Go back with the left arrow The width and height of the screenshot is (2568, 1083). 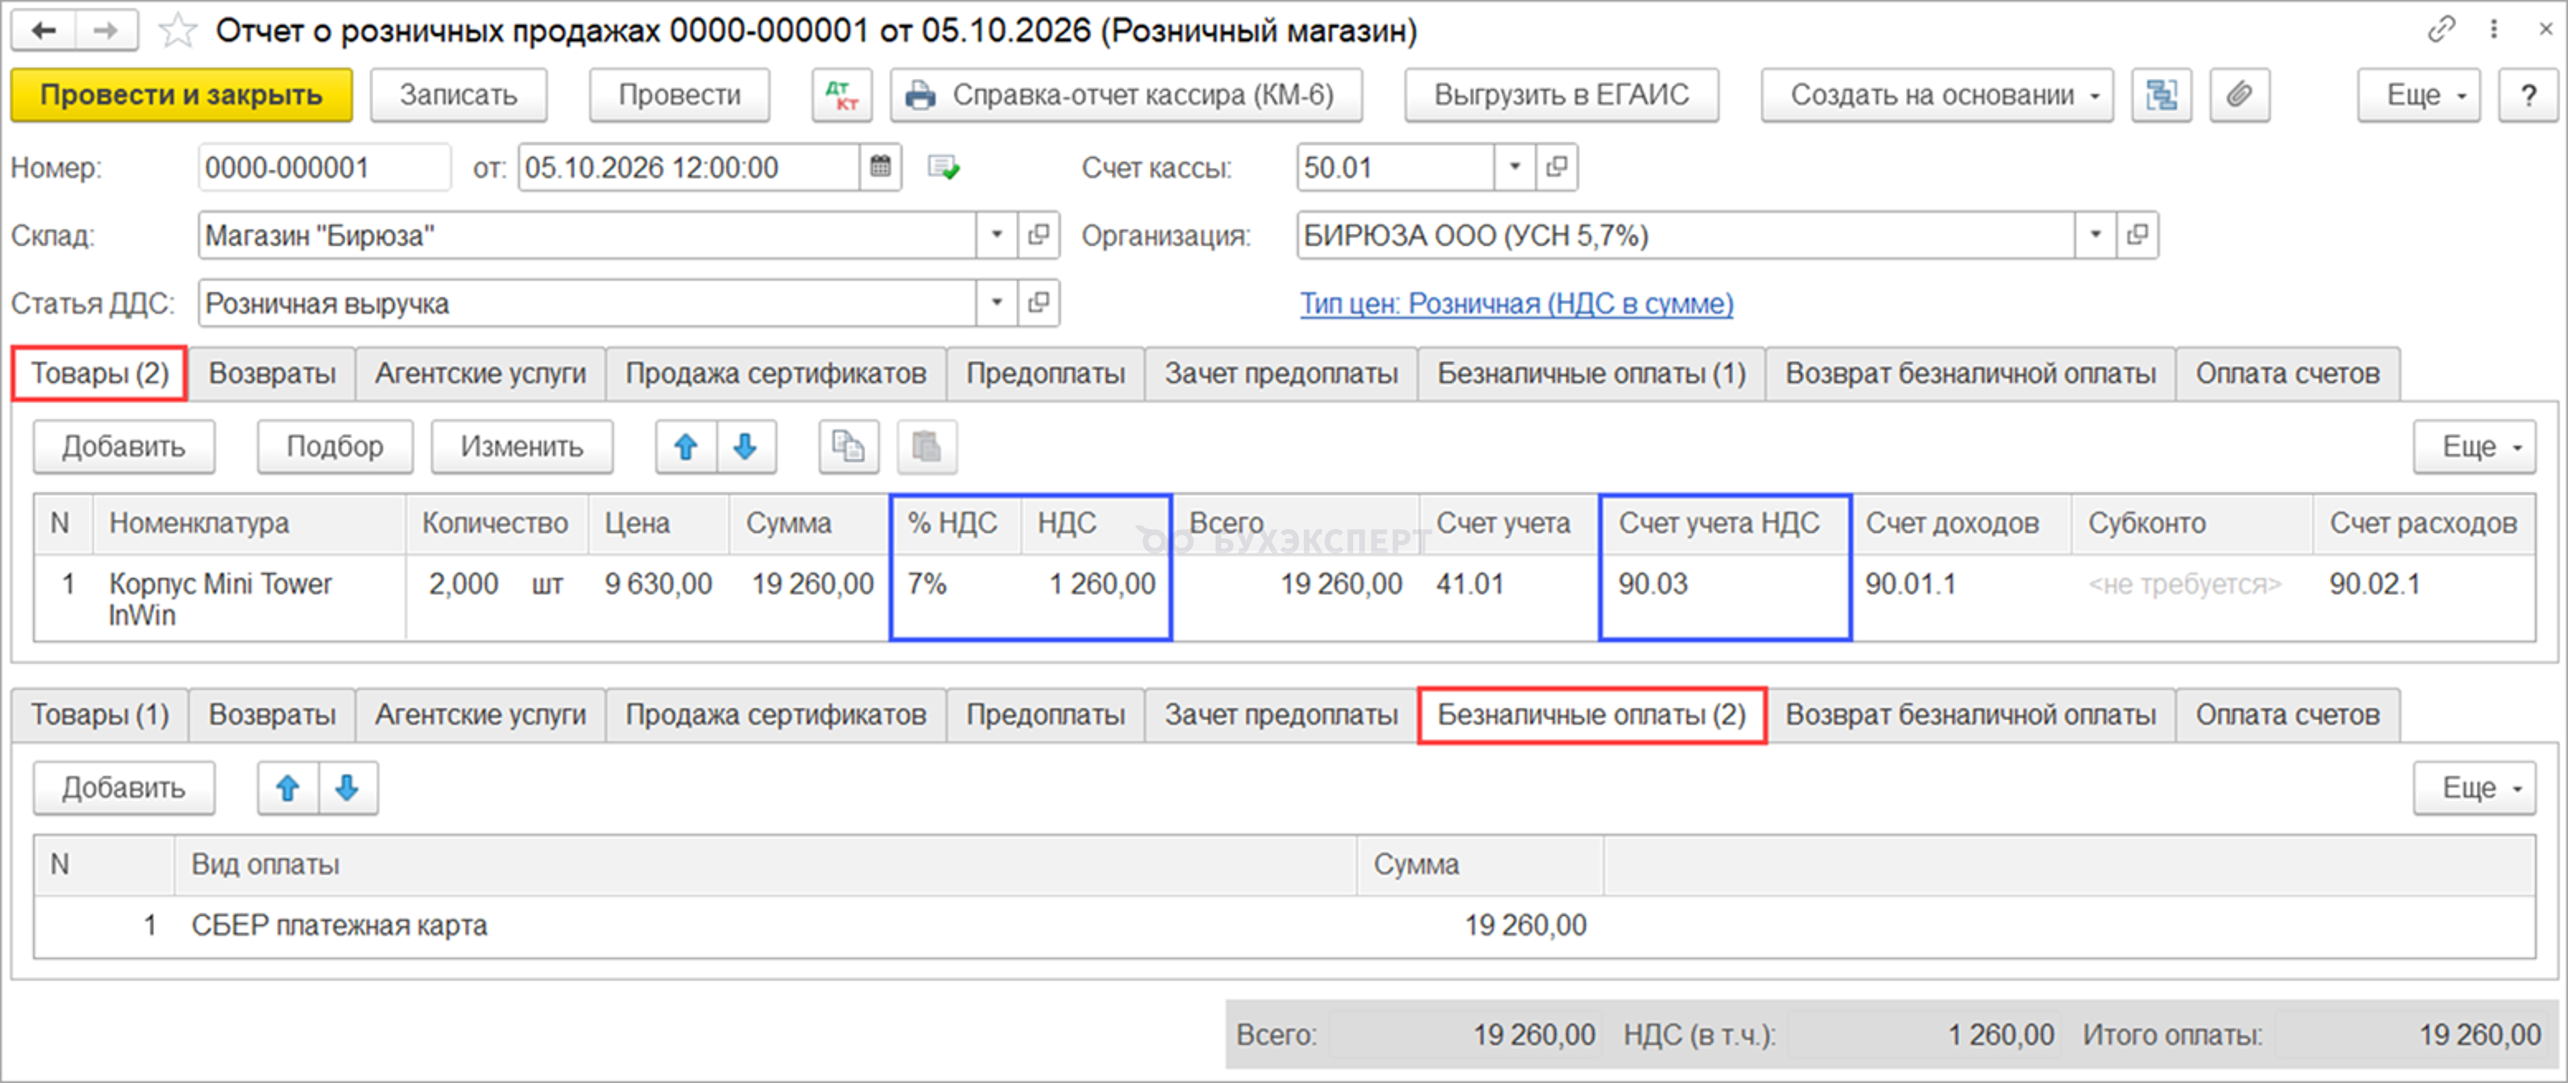pyautogui.click(x=43, y=31)
